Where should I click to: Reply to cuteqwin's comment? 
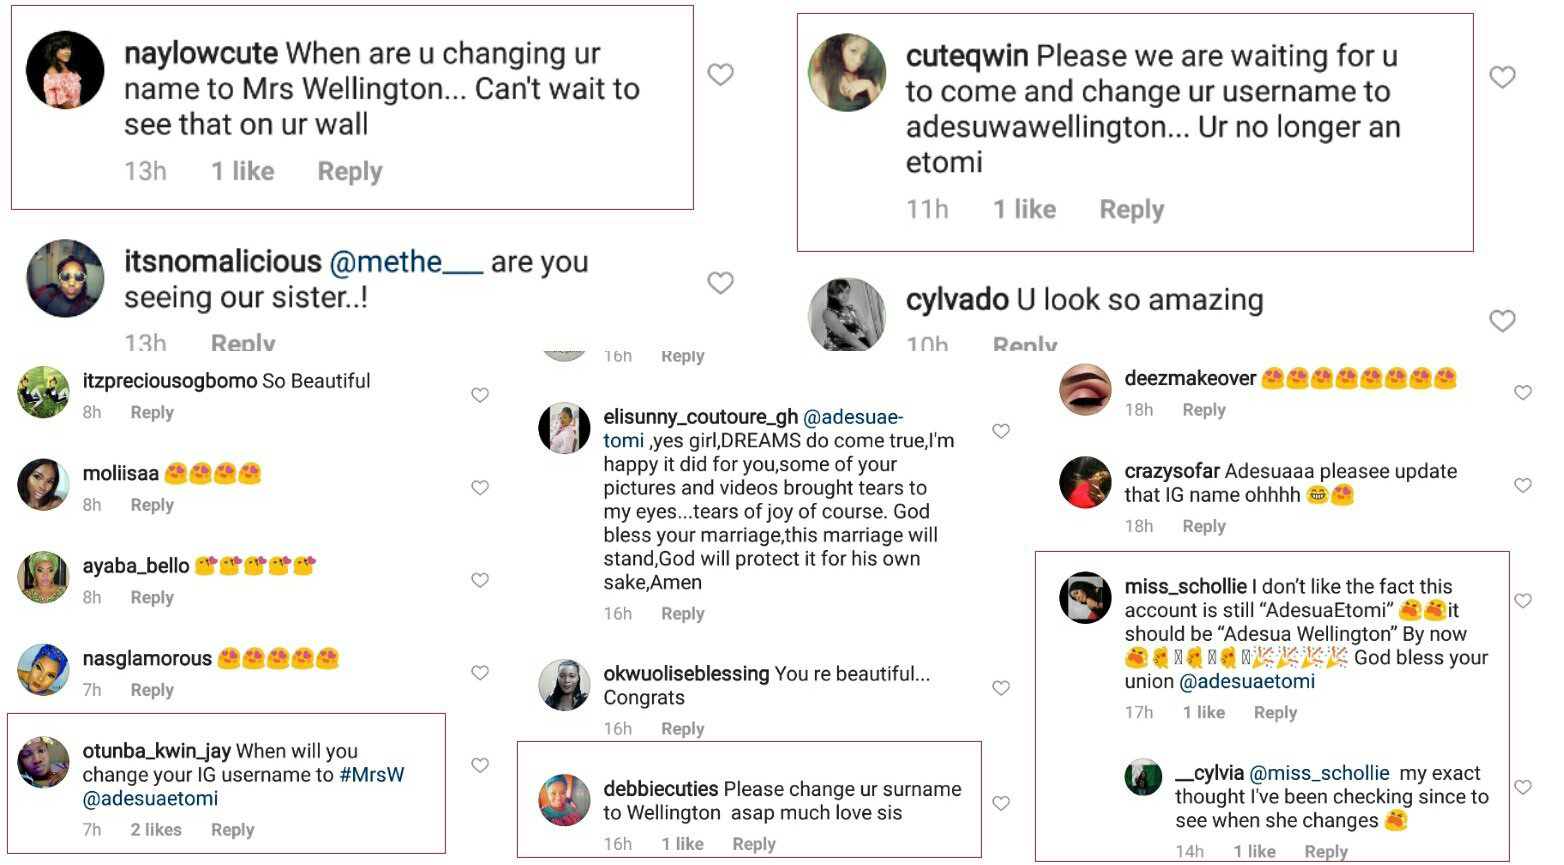pyautogui.click(x=1131, y=210)
